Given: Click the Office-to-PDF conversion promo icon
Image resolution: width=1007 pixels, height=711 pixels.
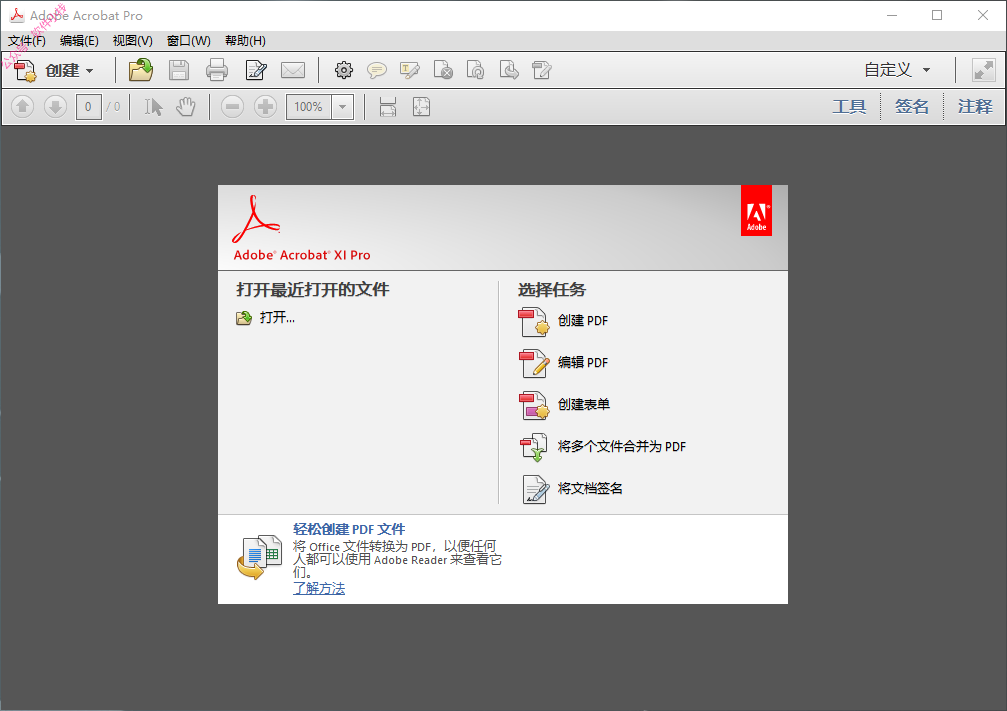Looking at the screenshot, I should (x=260, y=557).
